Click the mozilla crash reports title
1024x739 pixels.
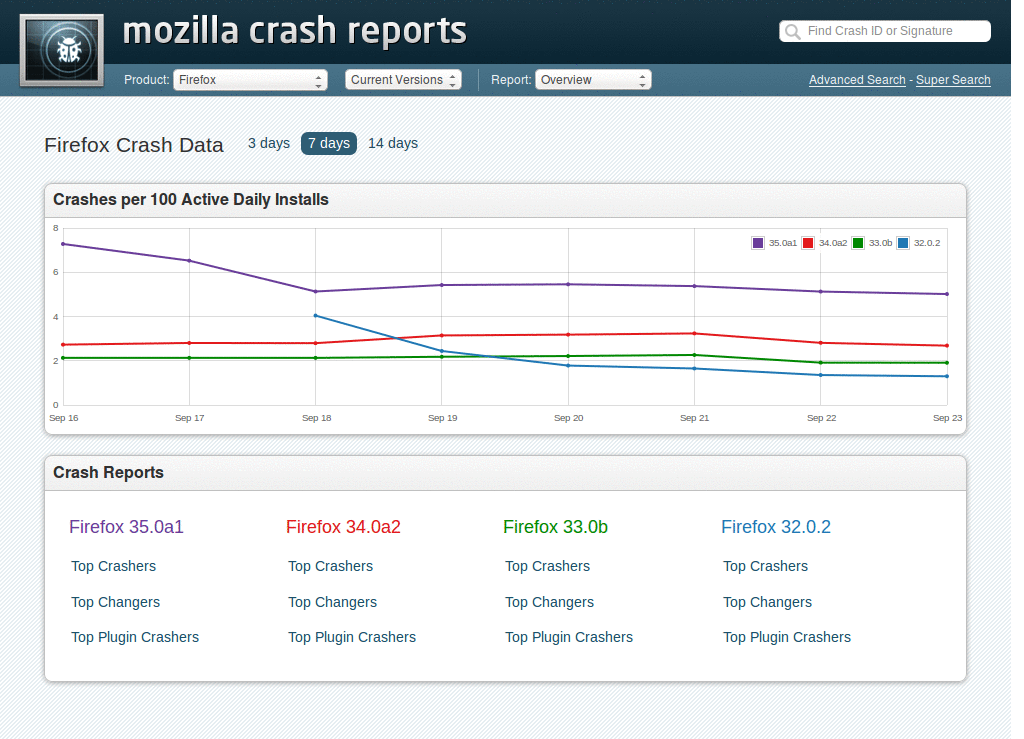click(x=295, y=31)
